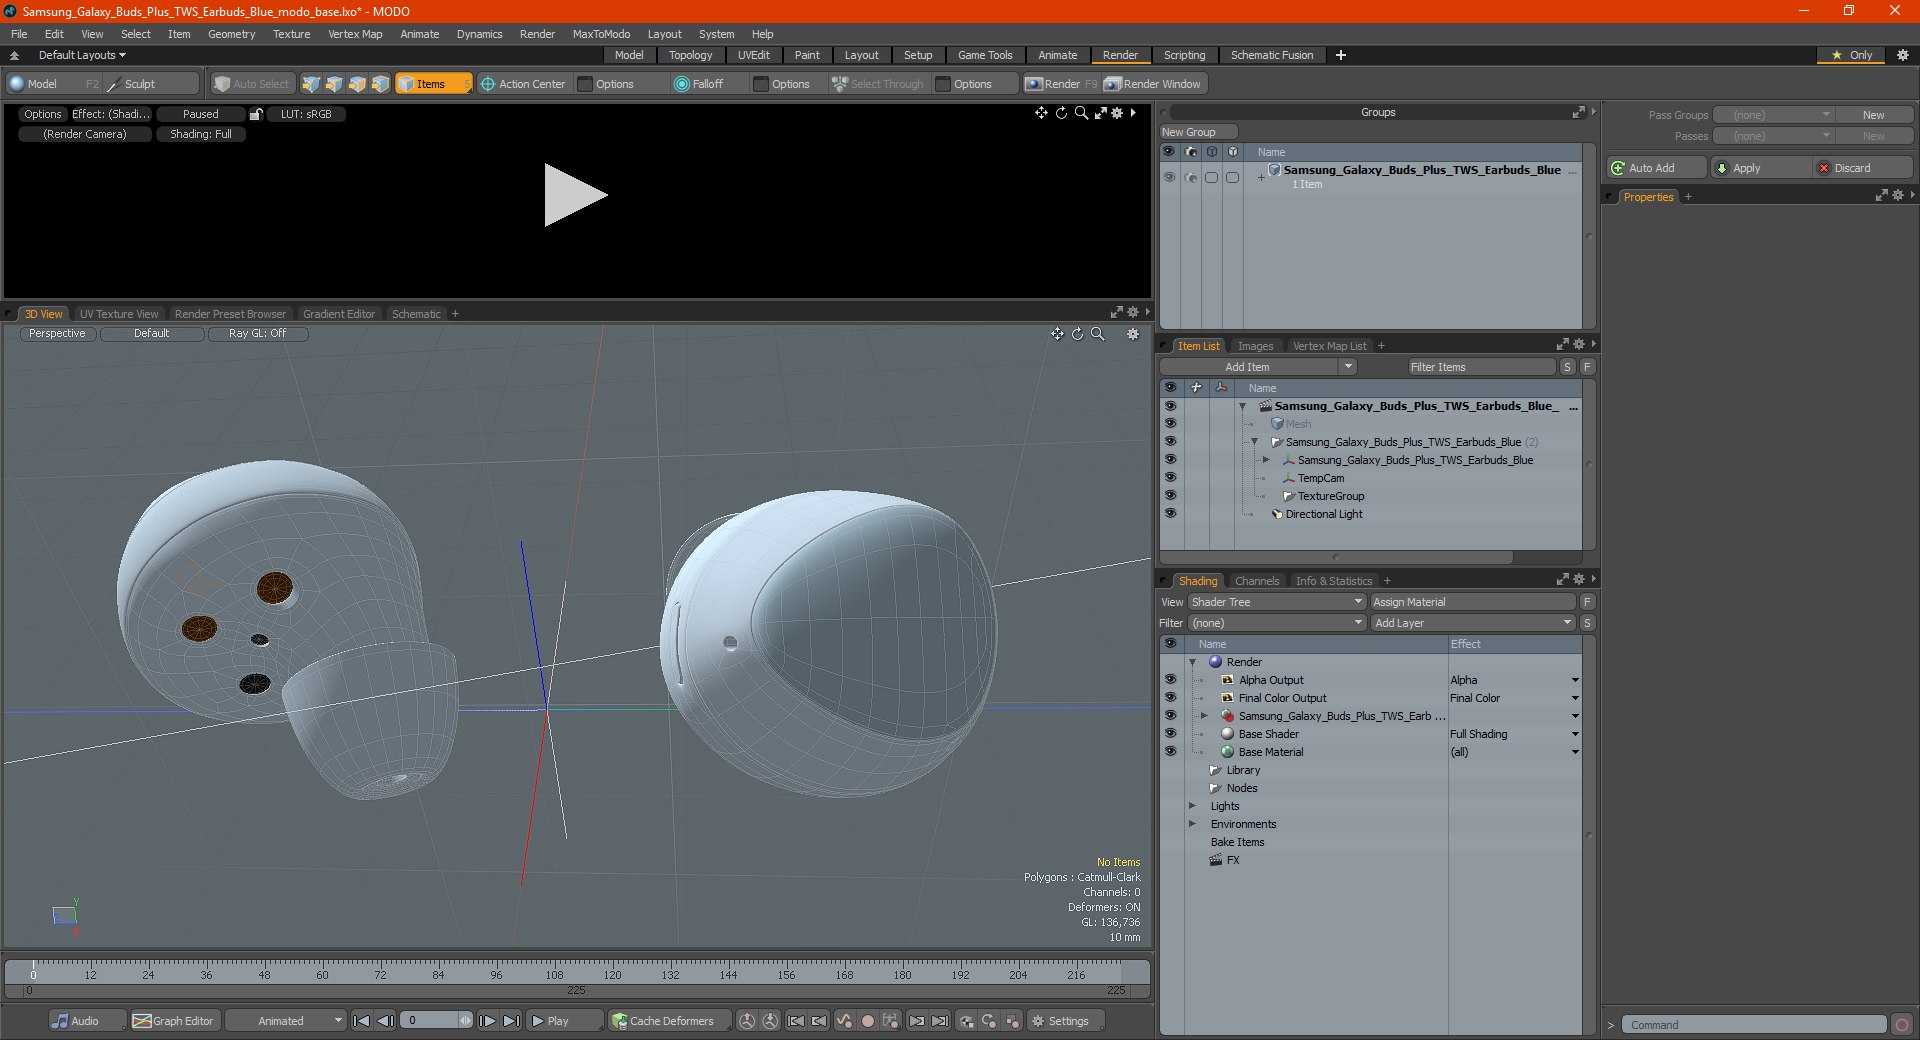Screen dimensions: 1920x1040
Task: Open the Add Item dropdown arrow
Action: tap(1348, 367)
